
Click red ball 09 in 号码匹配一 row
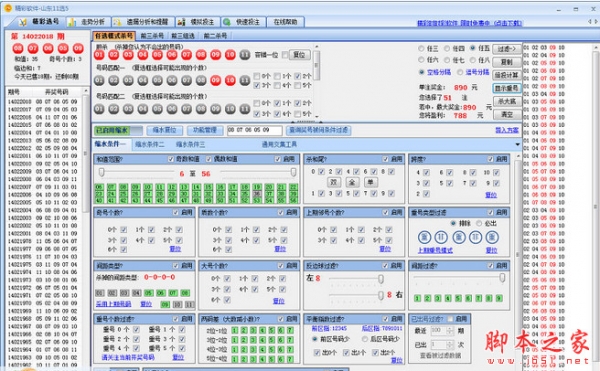[215, 80]
